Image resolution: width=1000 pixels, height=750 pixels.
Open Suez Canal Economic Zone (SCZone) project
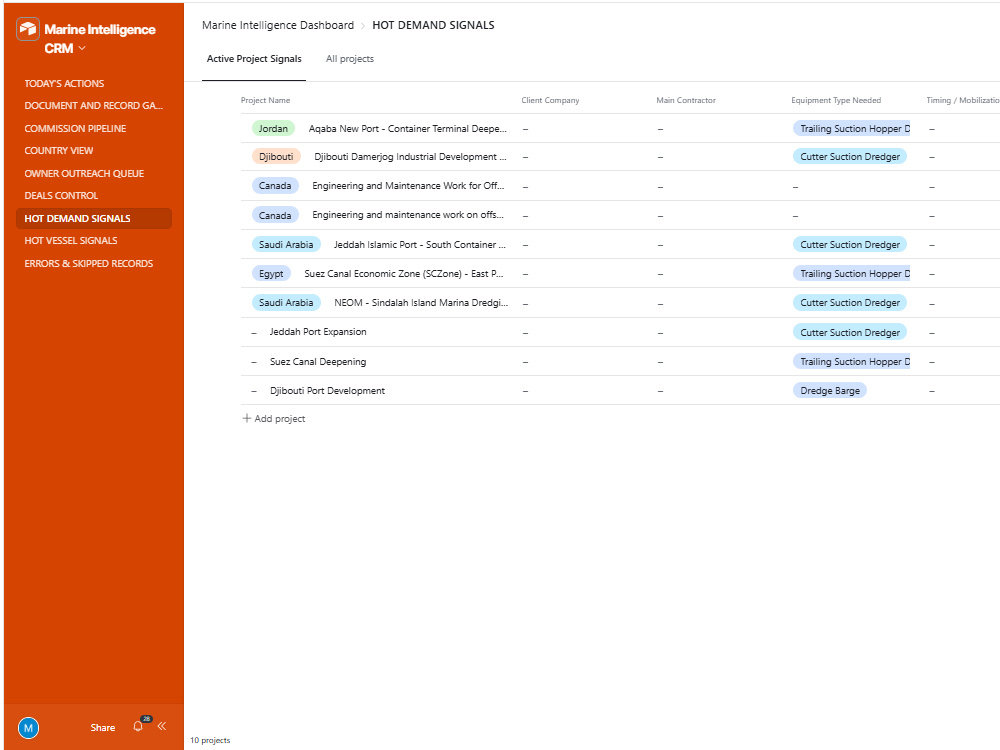pyautogui.click(x=404, y=274)
